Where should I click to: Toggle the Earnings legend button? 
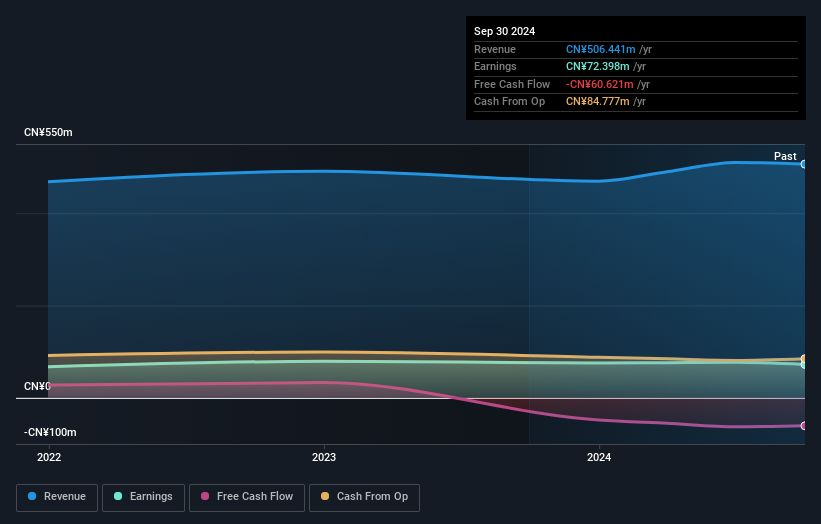143,497
